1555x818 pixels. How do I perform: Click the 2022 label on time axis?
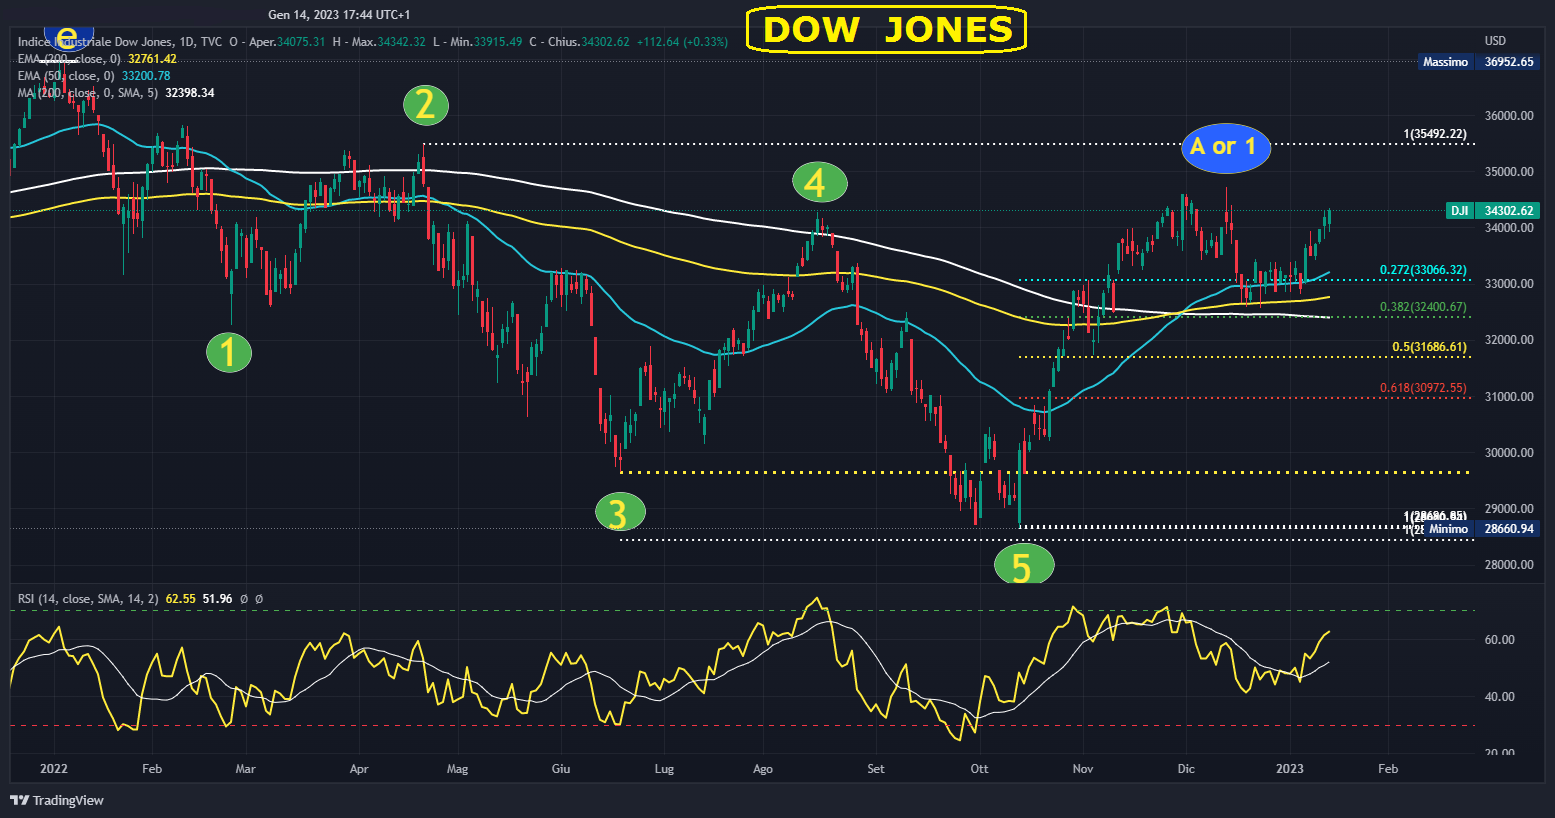[54, 769]
